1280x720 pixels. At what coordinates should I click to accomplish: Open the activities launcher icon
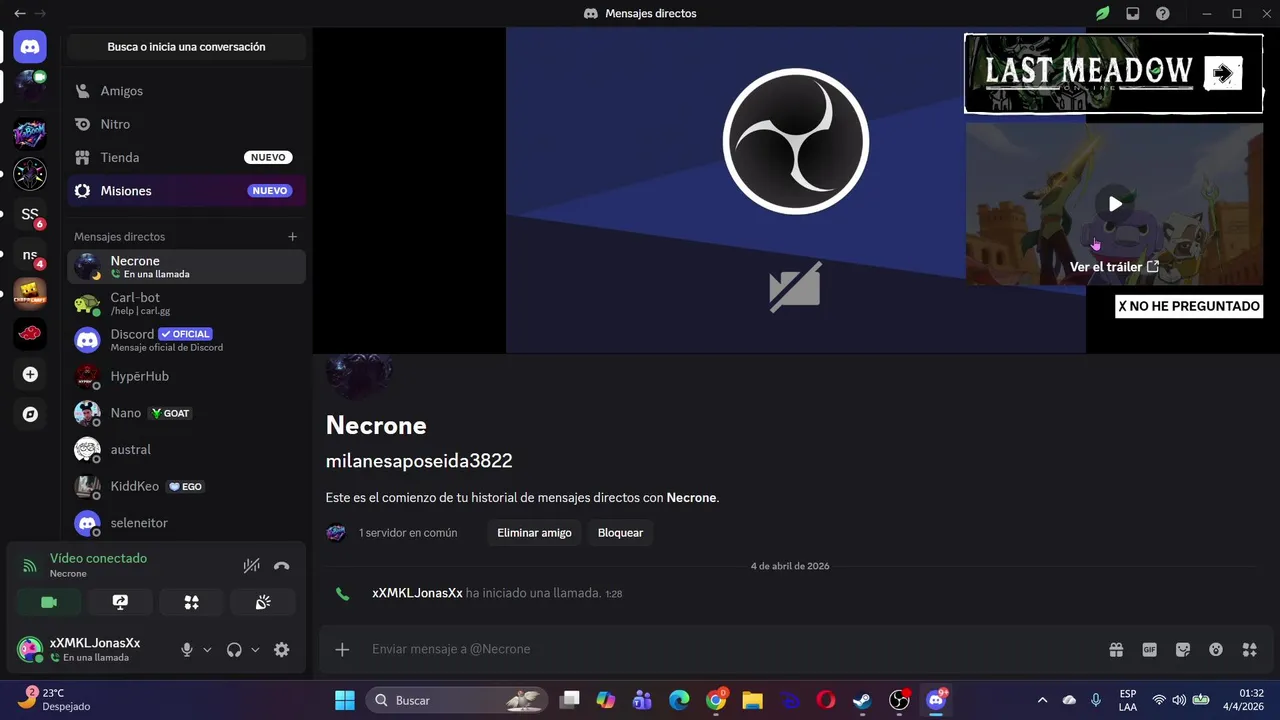click(191, 602)
